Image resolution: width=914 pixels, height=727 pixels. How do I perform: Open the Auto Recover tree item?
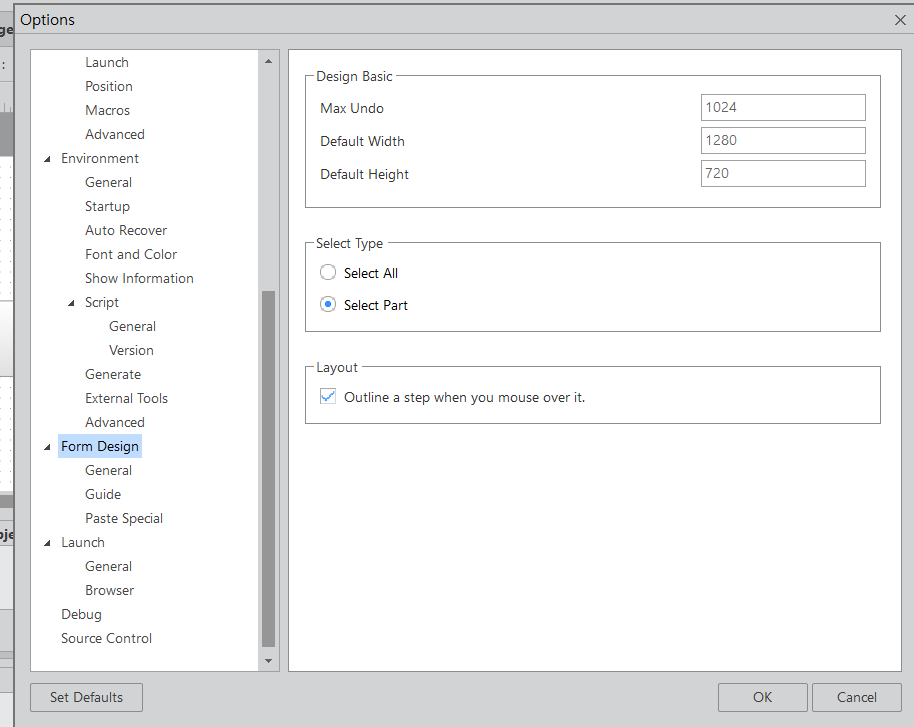[x=126, y=230]
